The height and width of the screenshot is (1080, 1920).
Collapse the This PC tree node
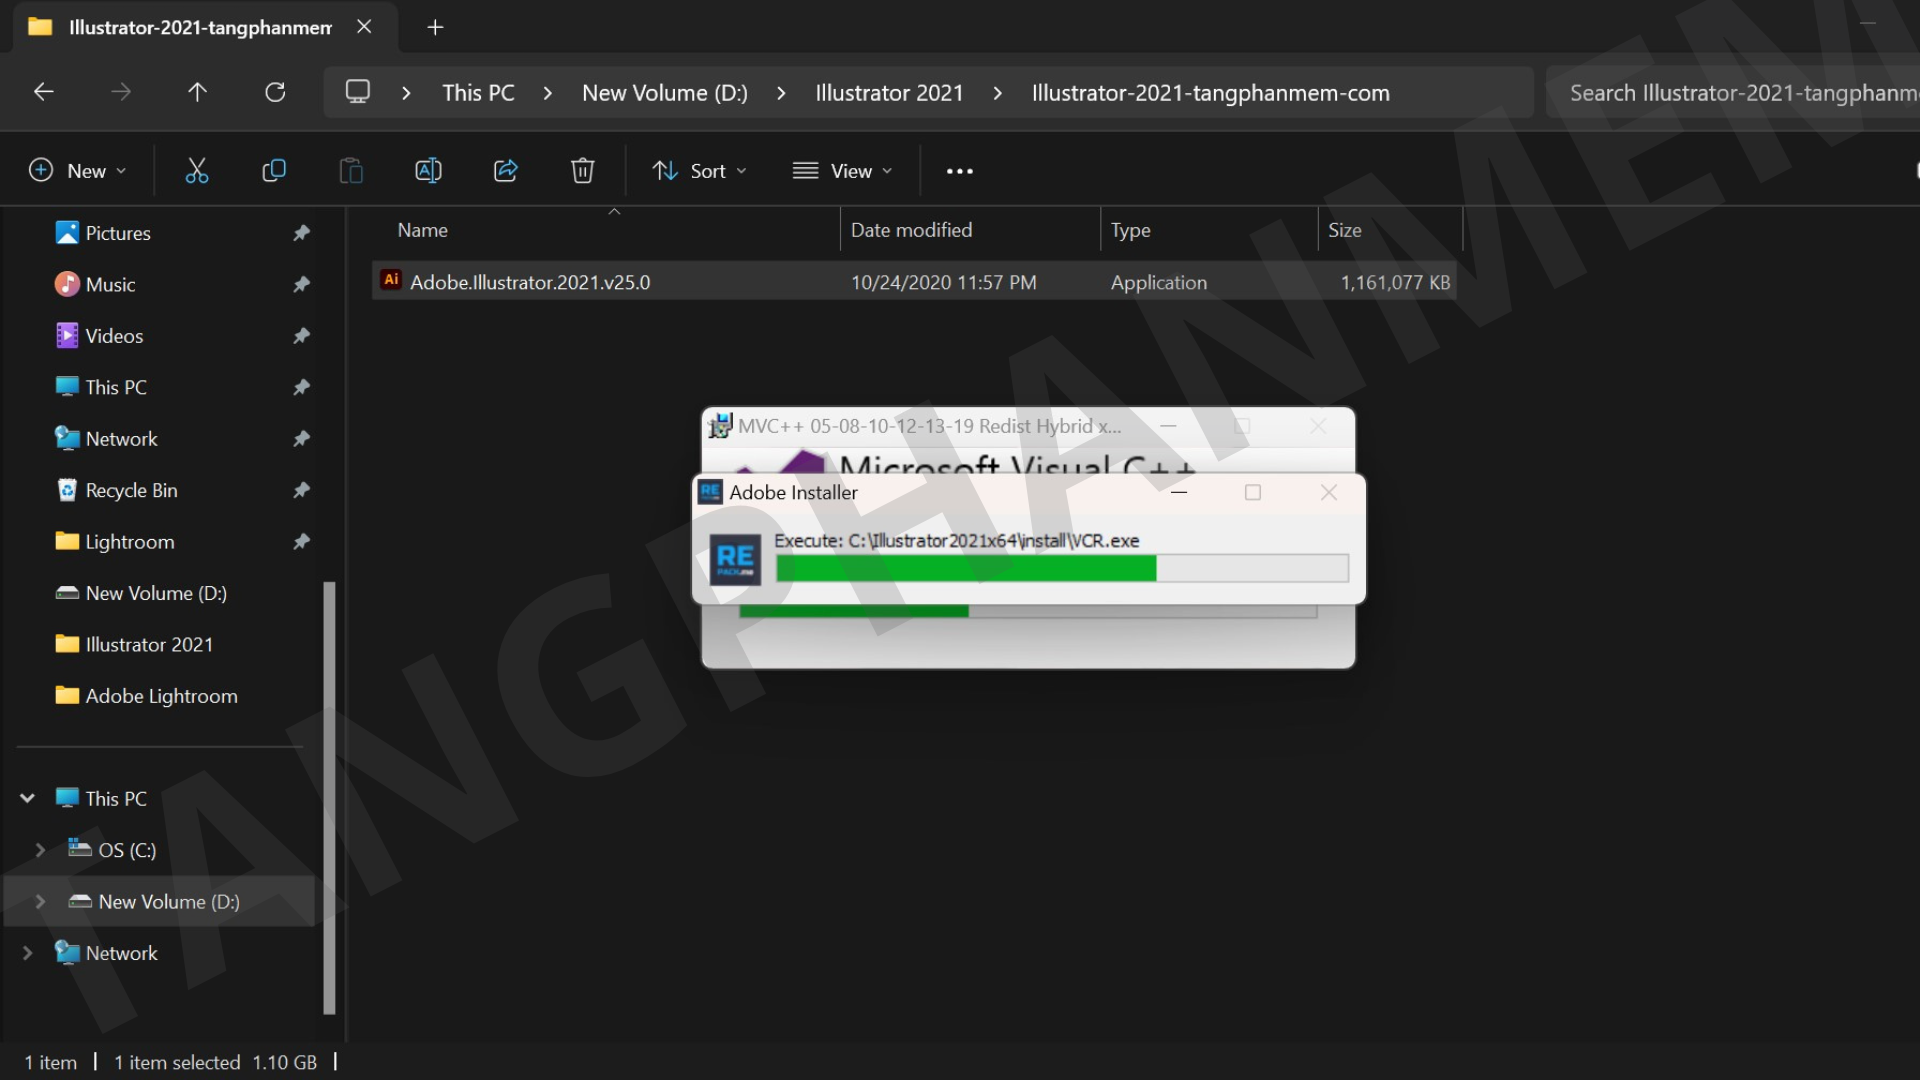(28, 798)
